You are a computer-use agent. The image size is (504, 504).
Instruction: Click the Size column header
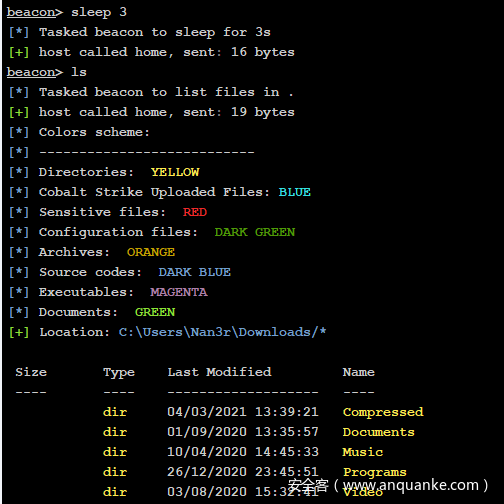pyautogui.click(x=31, y=372)
